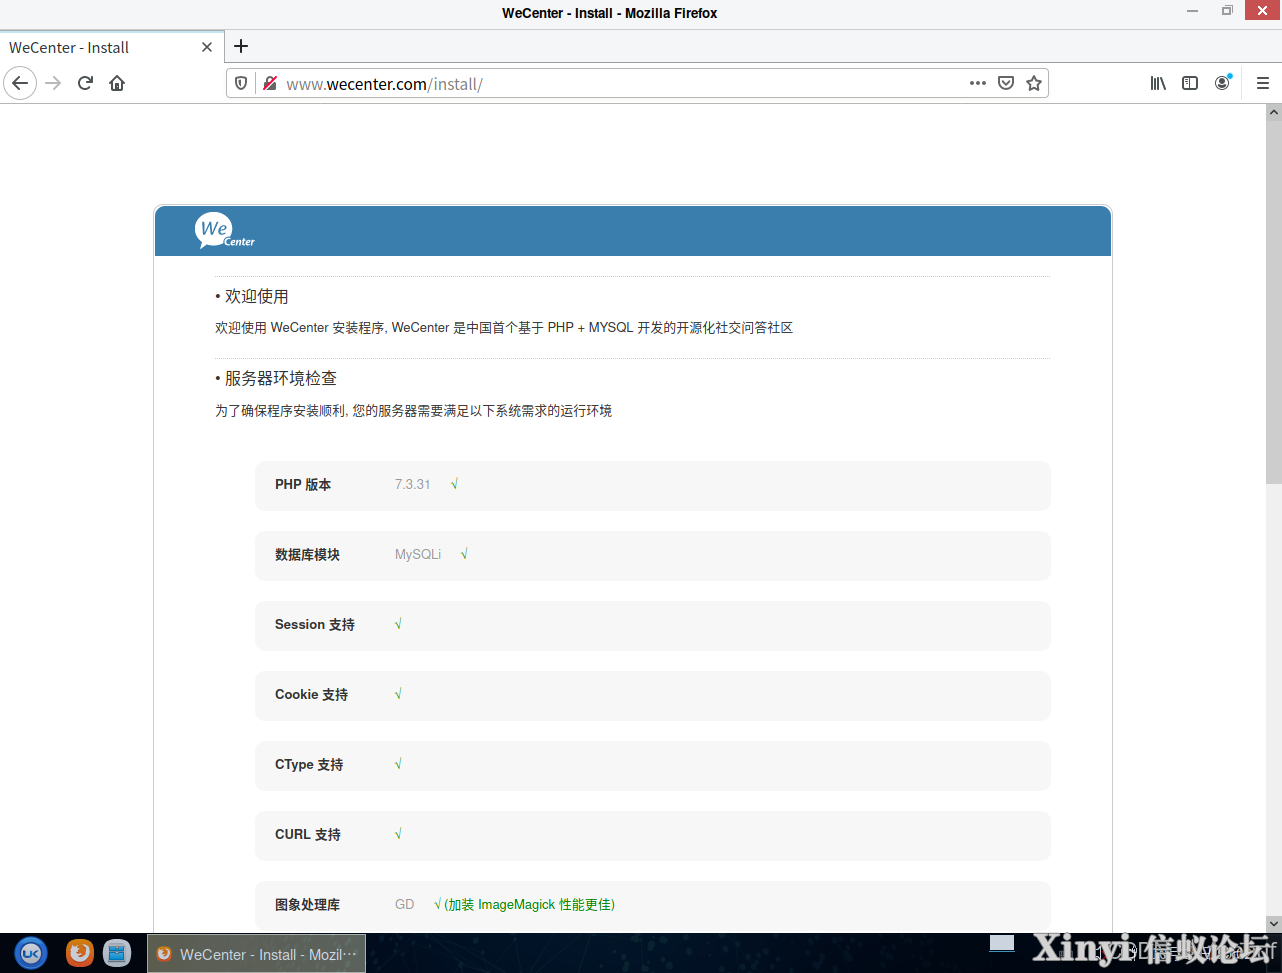The image size is (1282, 973).
Task: Click the GD value text
Action: coord(404,904)
